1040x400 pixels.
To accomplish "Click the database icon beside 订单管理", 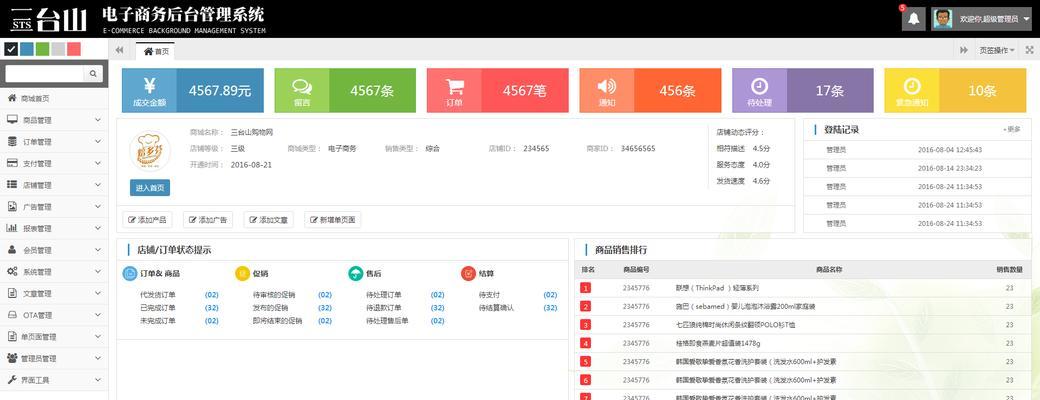I will point(12,141).
